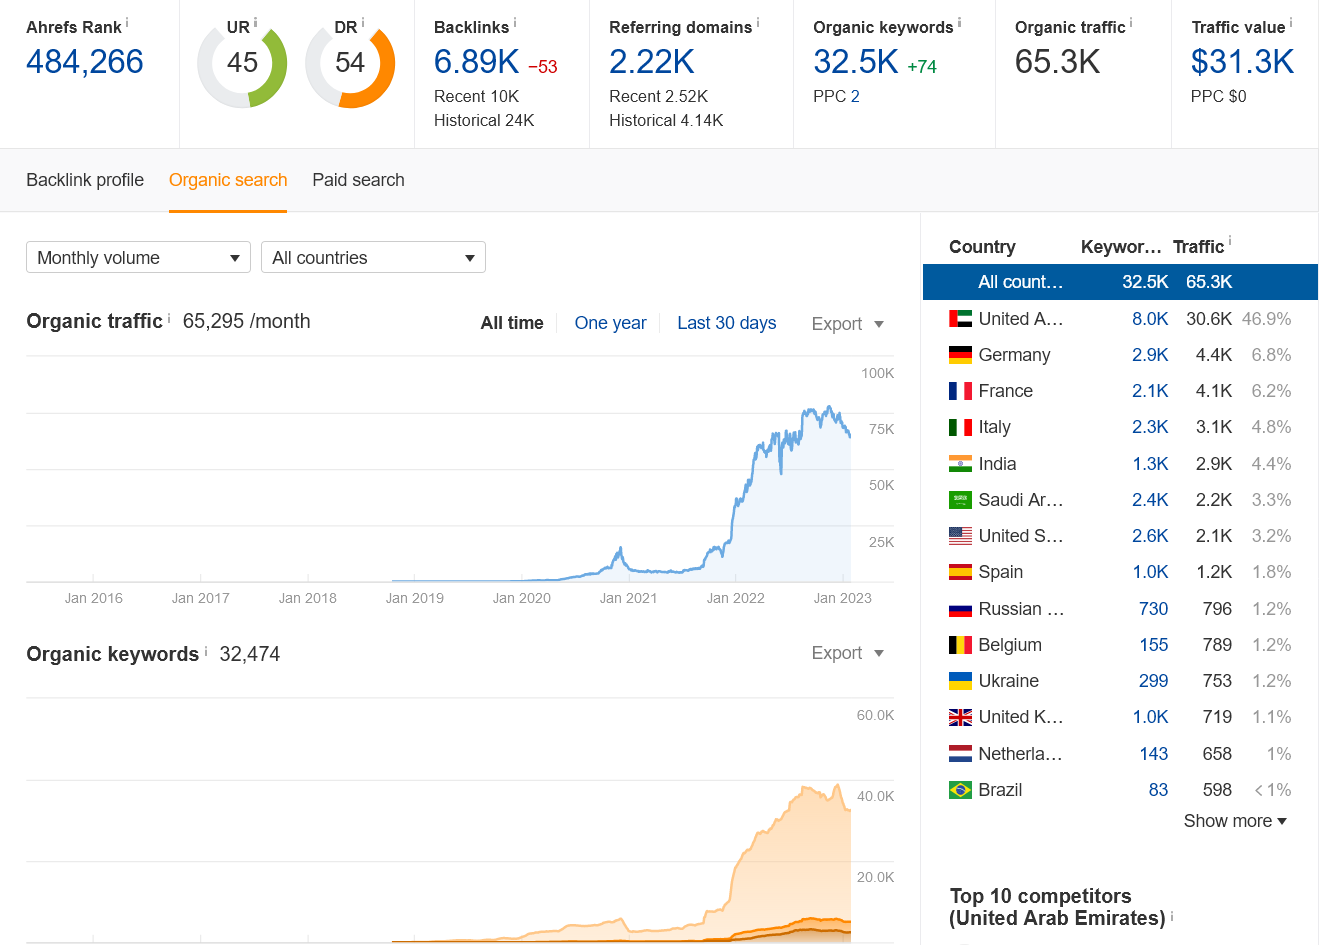Click the Backlinks info icon
Viewport: 1322px width, 945px height.
click(515, 22)
